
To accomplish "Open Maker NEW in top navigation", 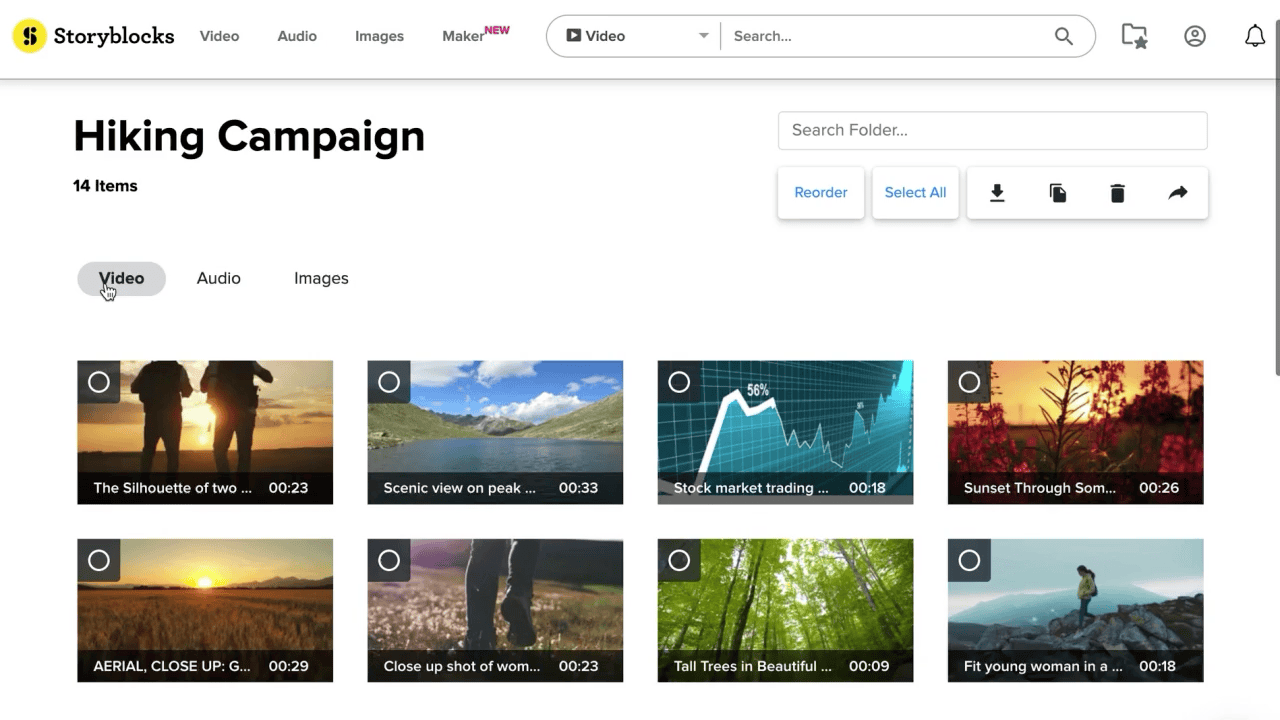I will (476, 35).
